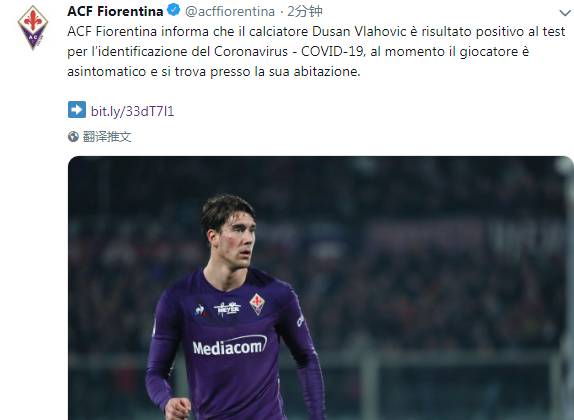Click the word asintomatico in tweet text
Viewport: 574px width, 420px height.
pyautogui.click(x=107, y=71)
